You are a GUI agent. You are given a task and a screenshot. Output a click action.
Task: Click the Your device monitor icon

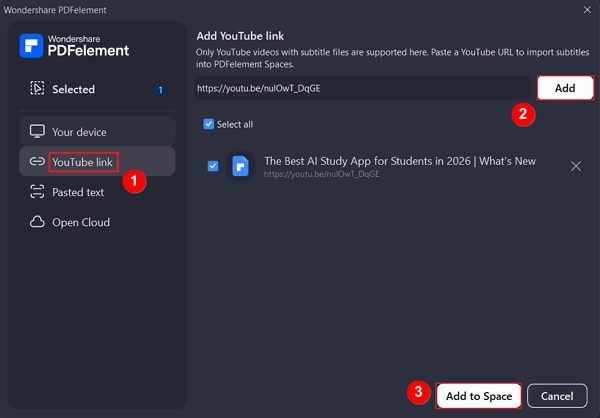click(x=37, y=131)
